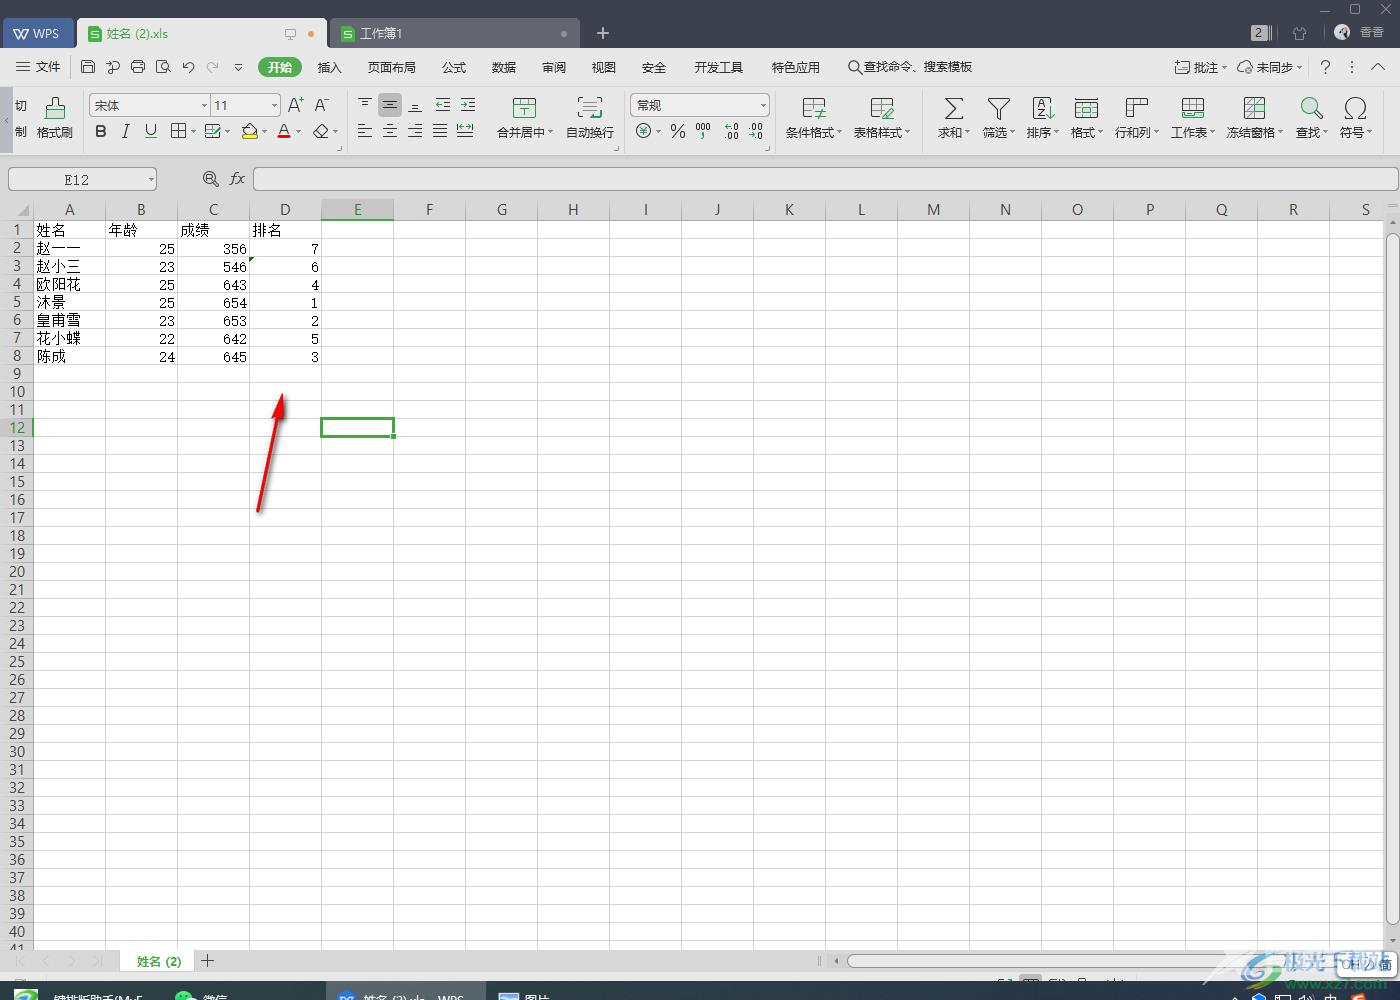Toggle bold formatting

click(x=100, y=131)
